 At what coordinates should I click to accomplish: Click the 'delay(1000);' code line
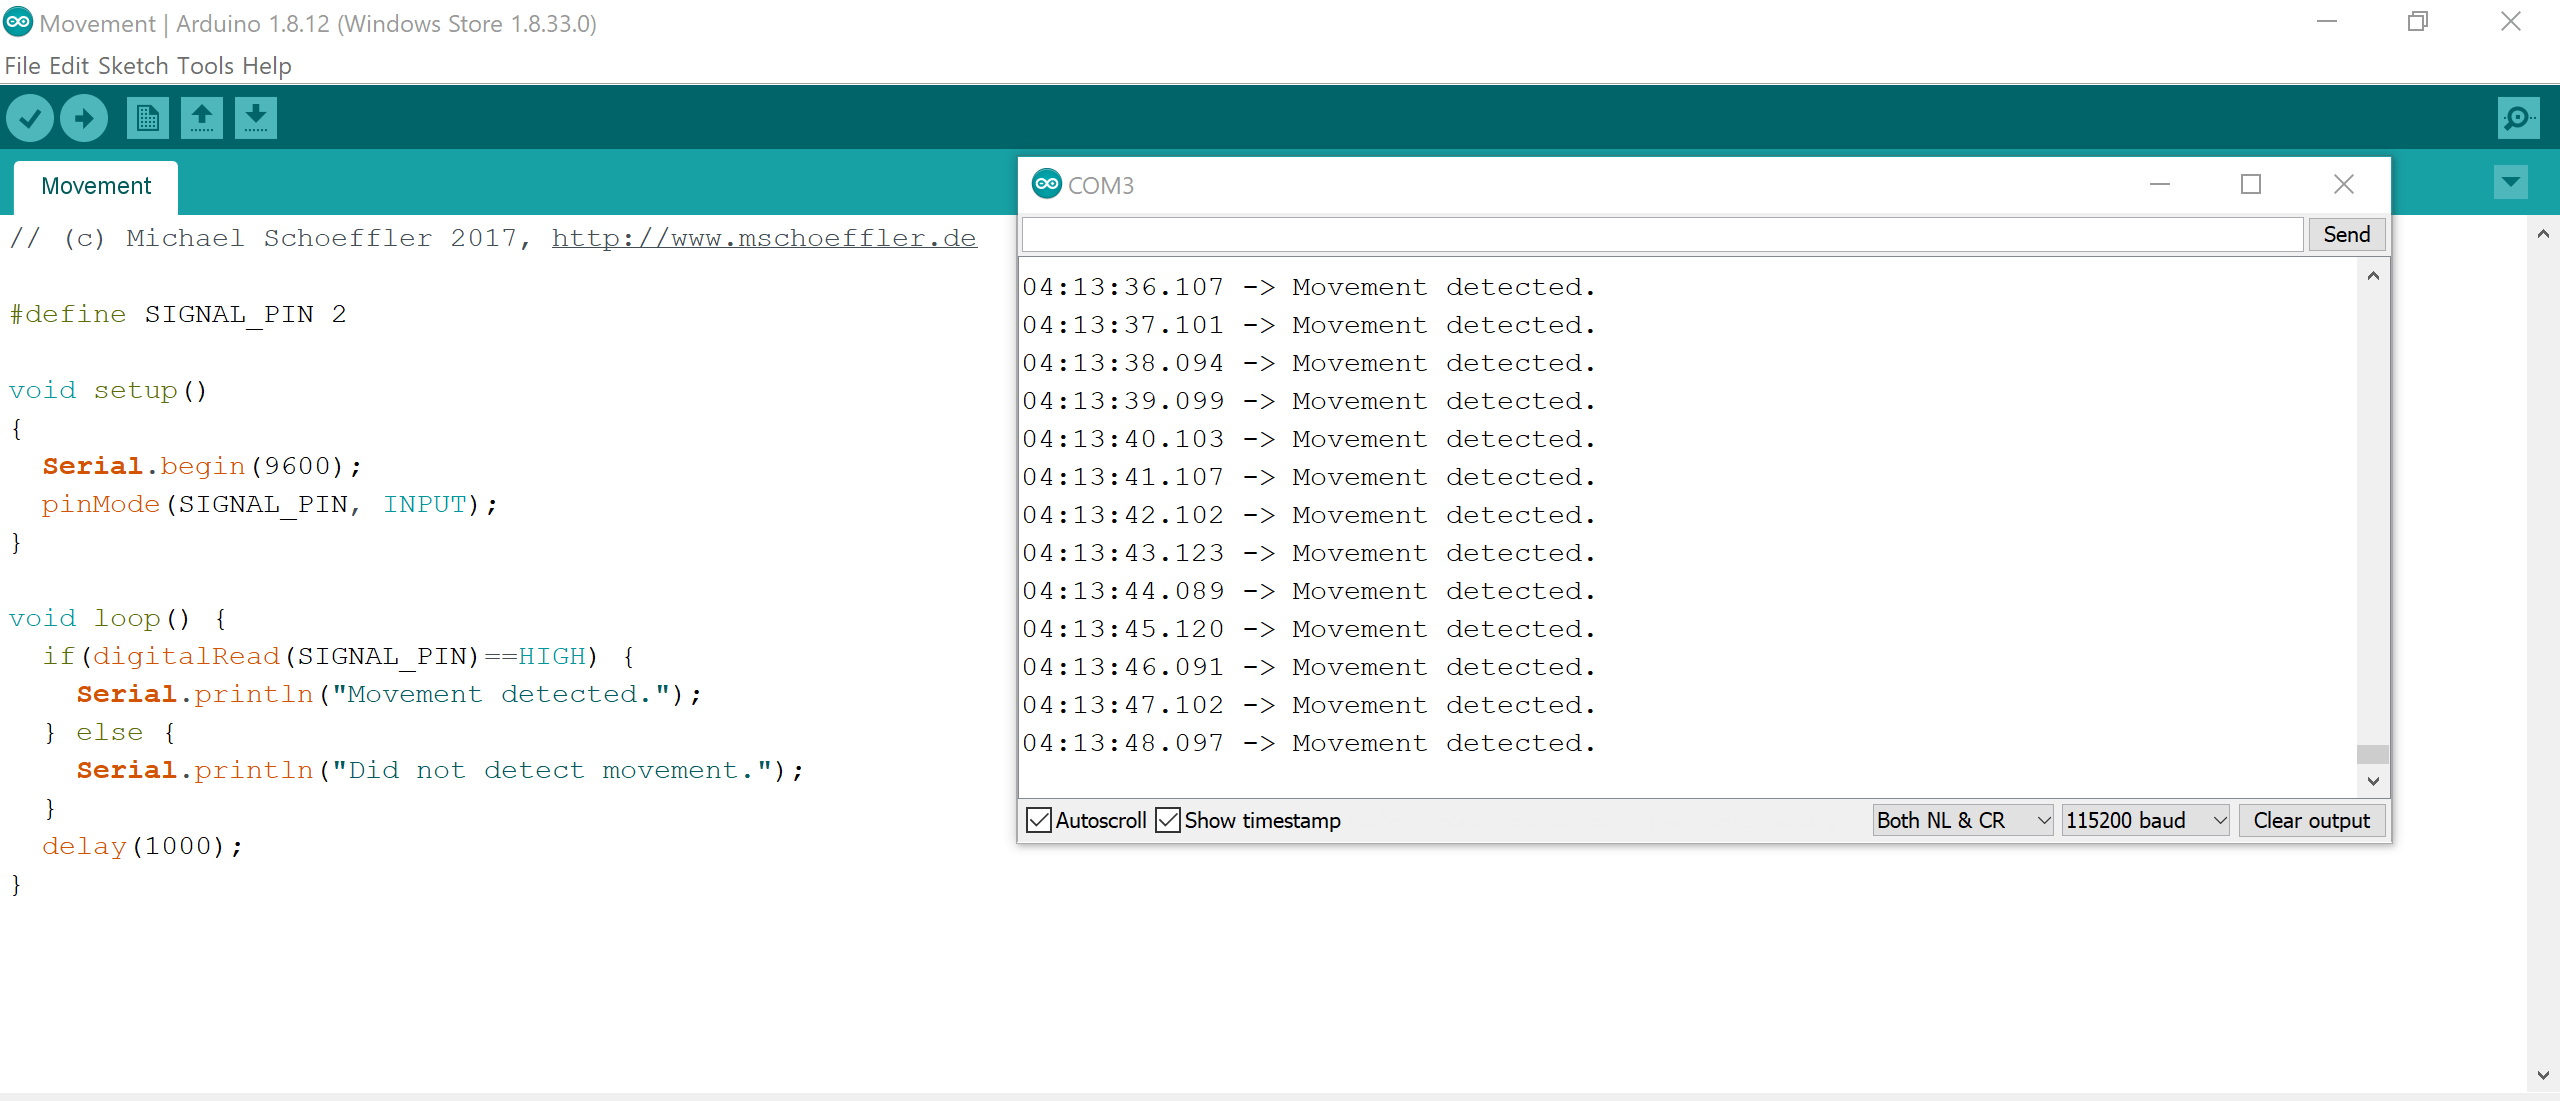point(142,846)
